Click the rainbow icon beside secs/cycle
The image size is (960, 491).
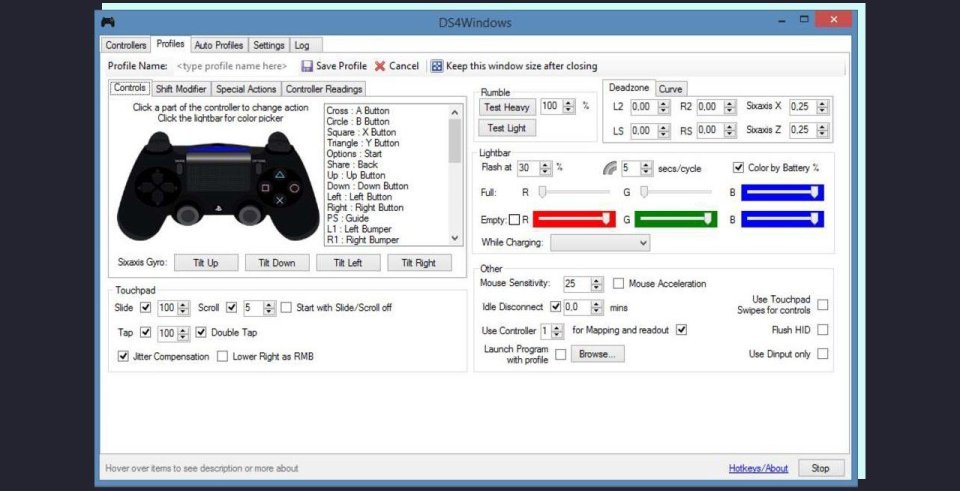(x=609, y=168)
